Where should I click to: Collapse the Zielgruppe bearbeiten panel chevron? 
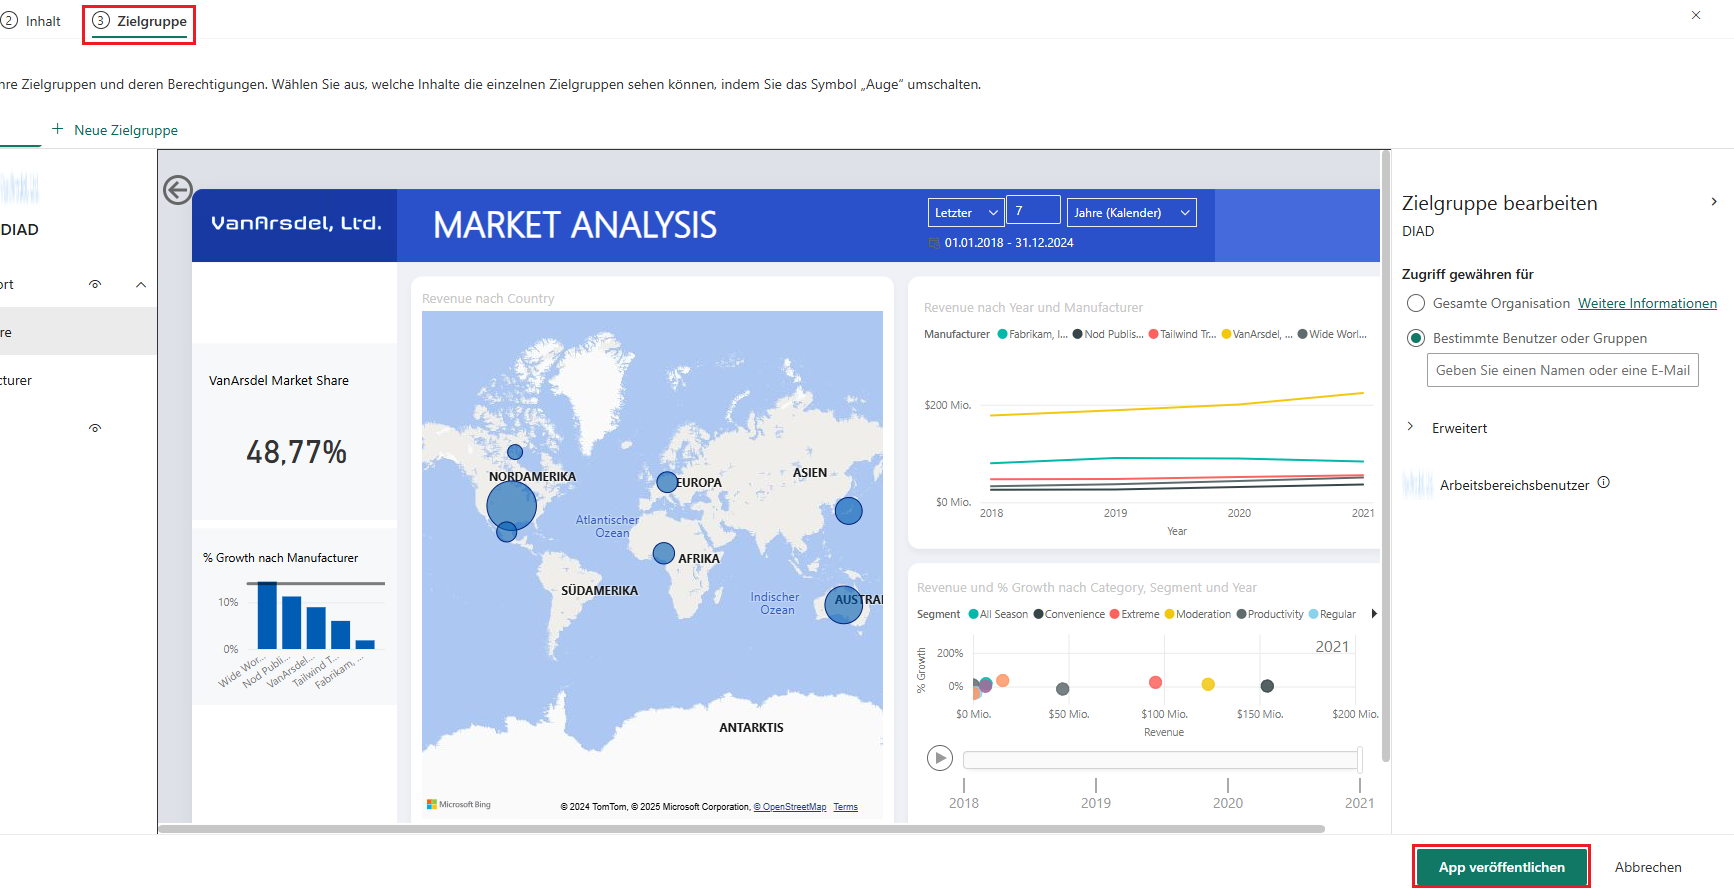point(1714,202)
